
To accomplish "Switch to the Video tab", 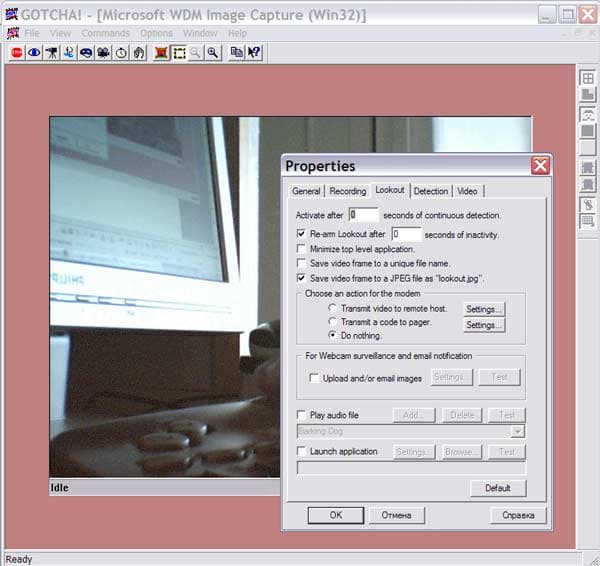I will click(467, 191).
